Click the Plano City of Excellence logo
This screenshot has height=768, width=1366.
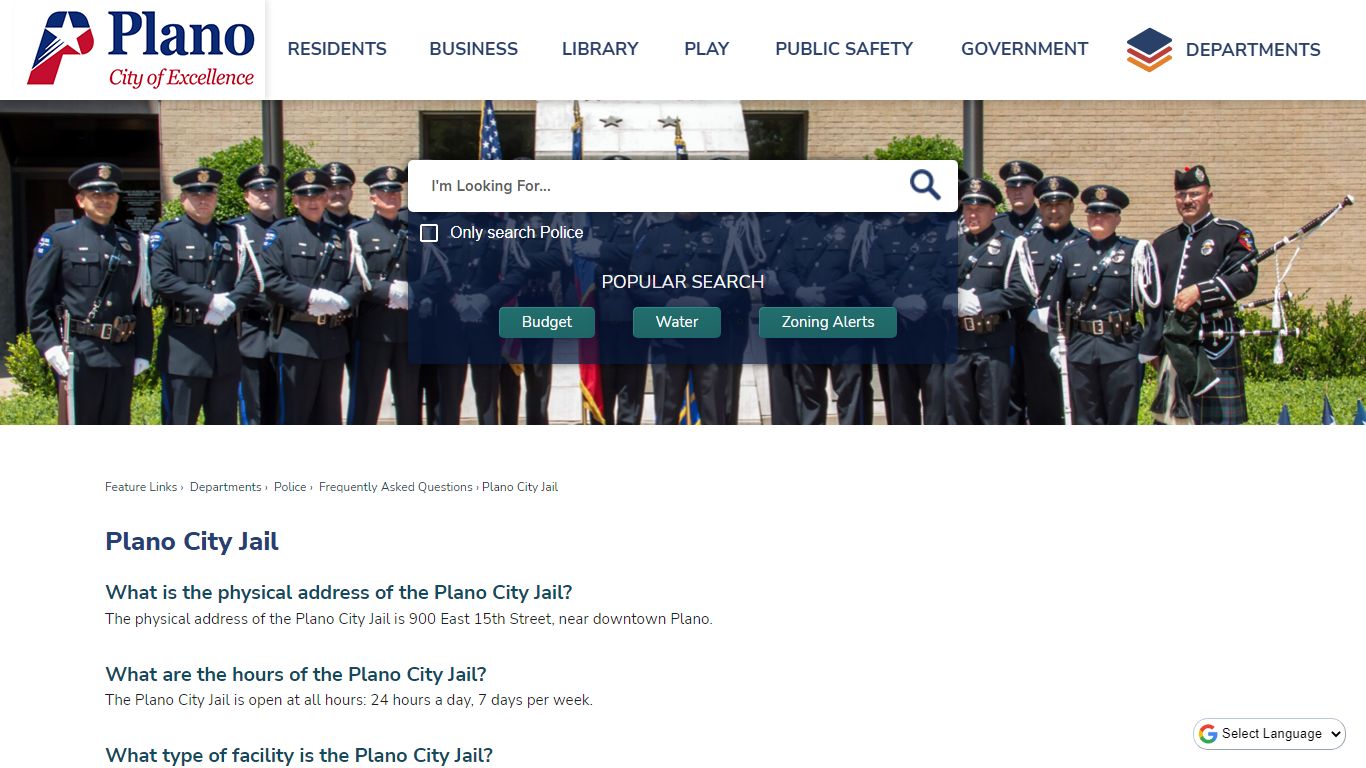point(141,49)
